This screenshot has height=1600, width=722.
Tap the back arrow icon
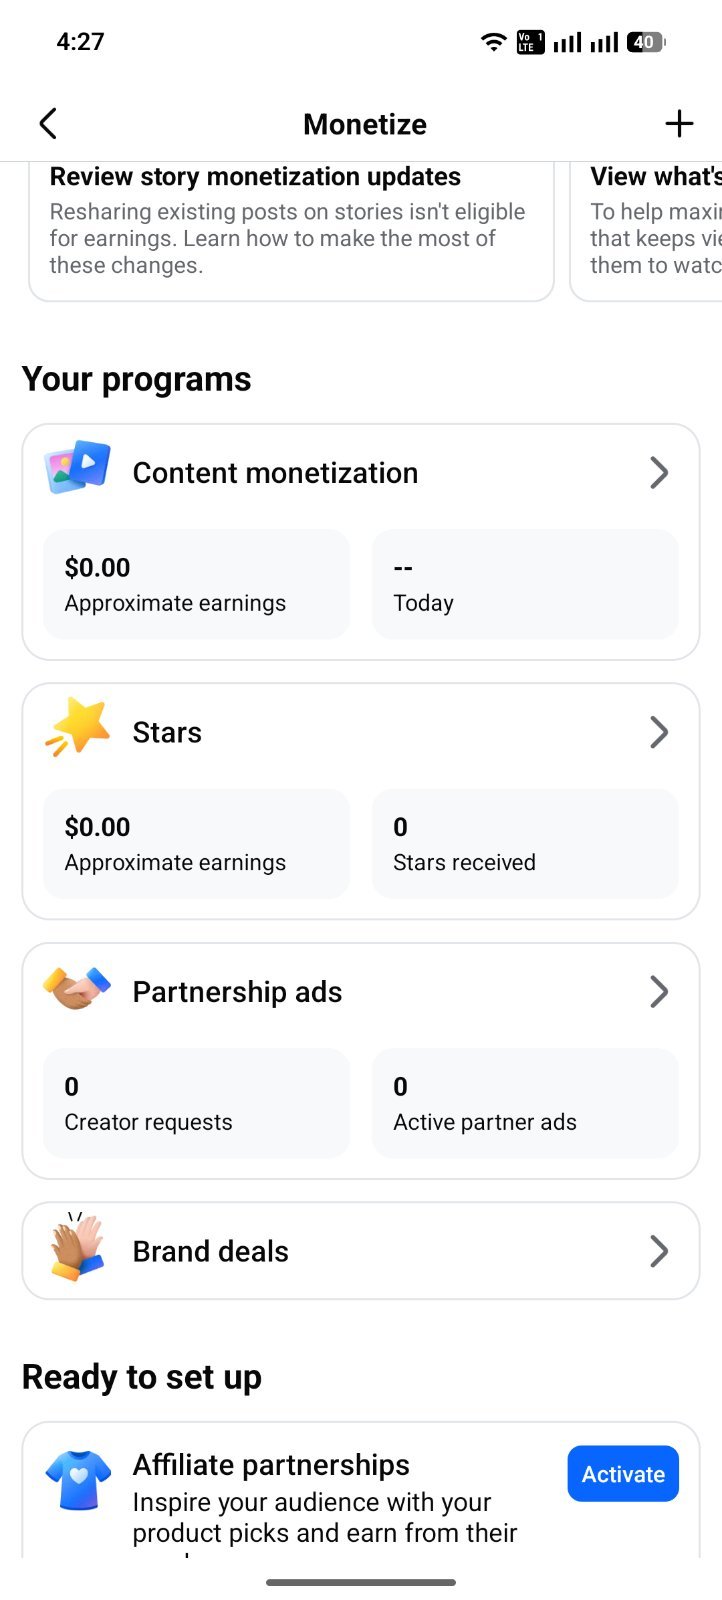pyautogui.click(x=47, y=124)
